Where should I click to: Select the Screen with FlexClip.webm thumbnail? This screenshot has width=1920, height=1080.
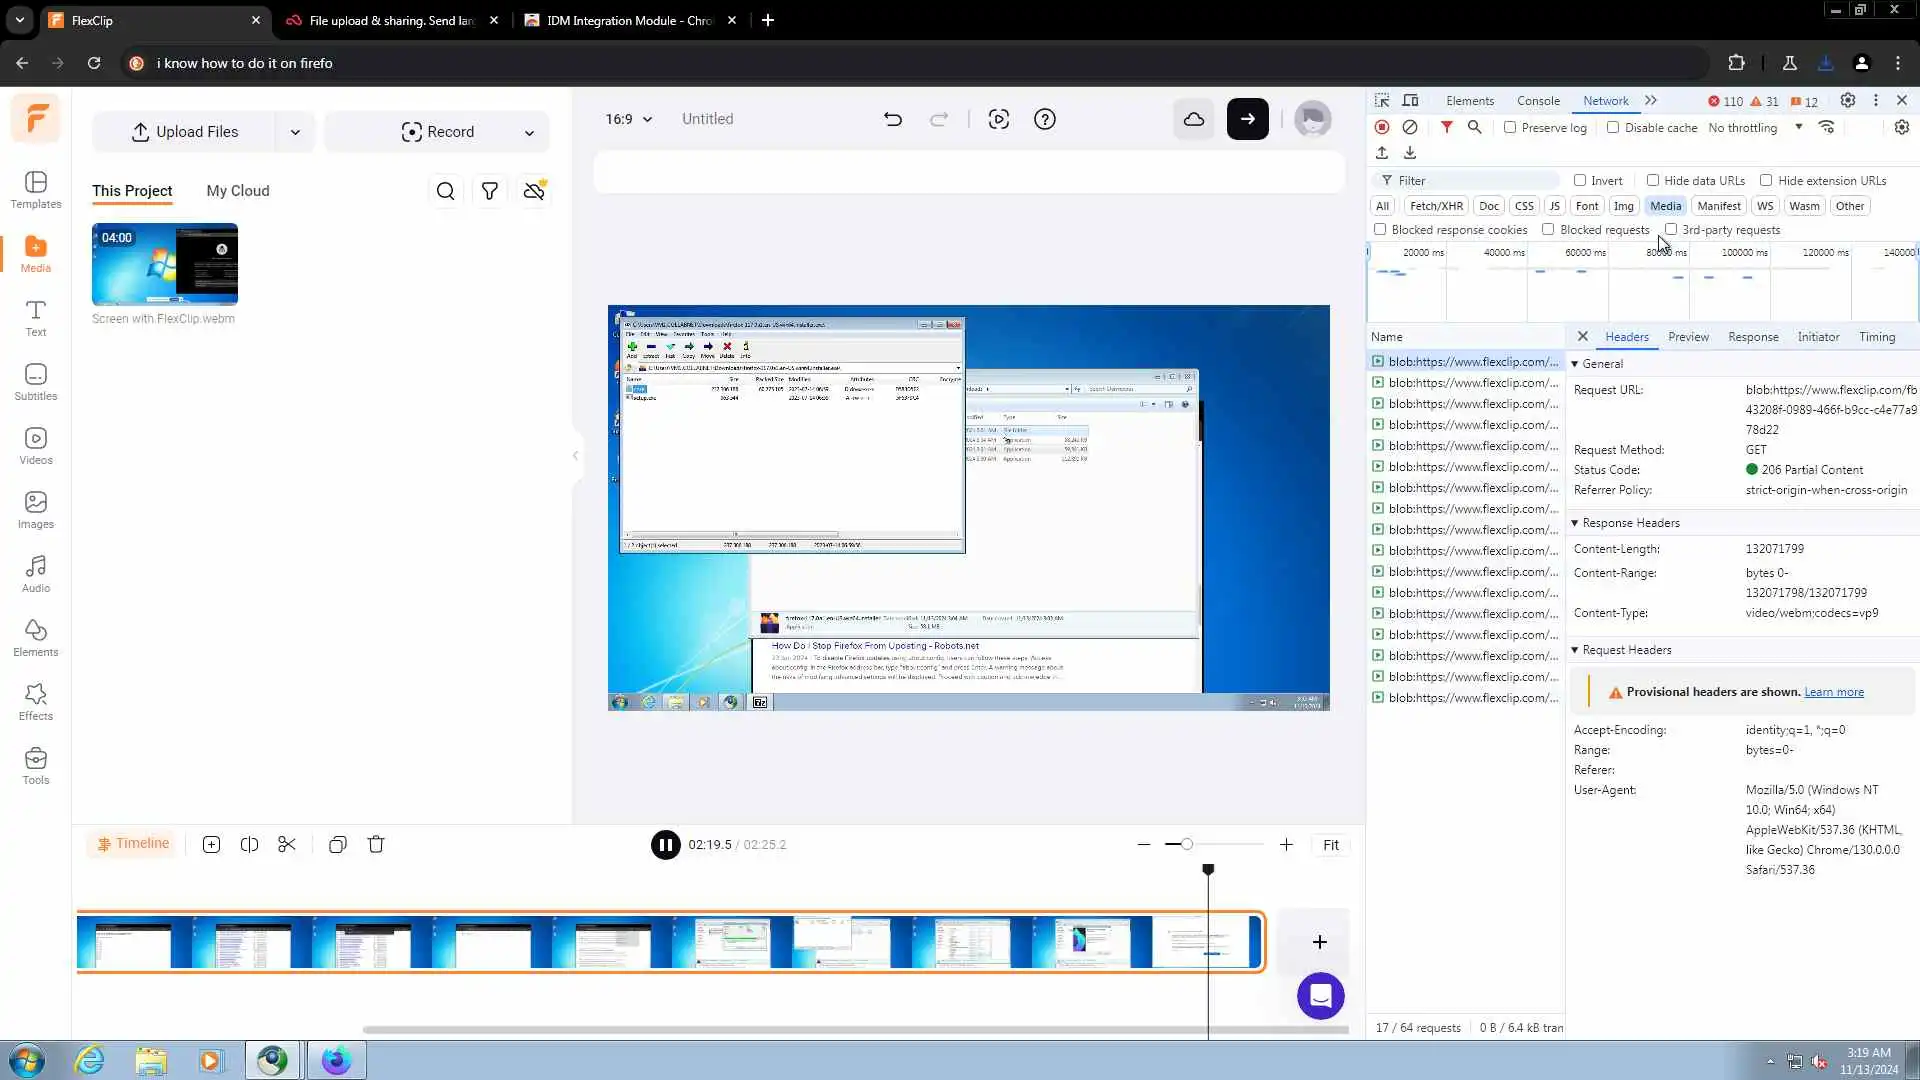165,264
